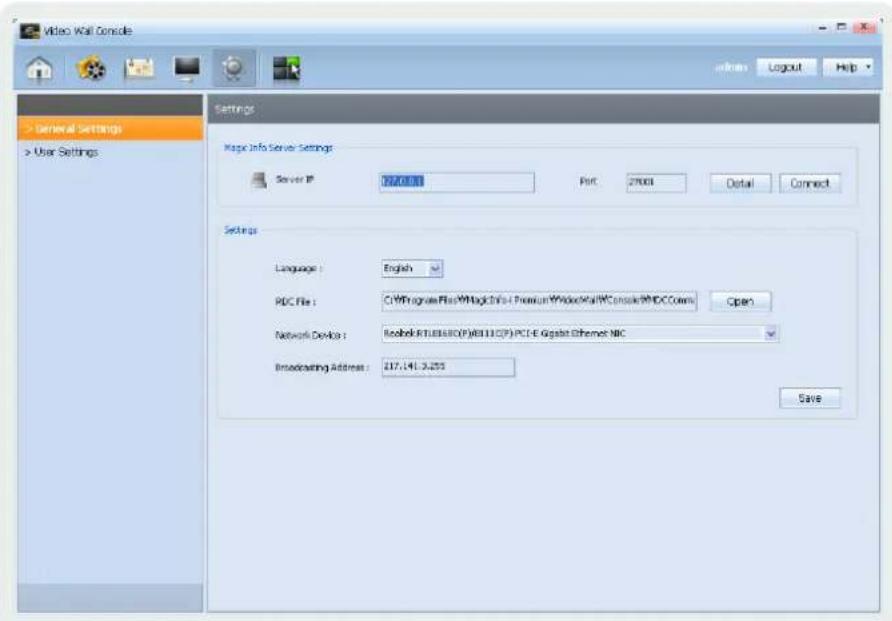
Task: Click the Logout button
Action: 786,67
